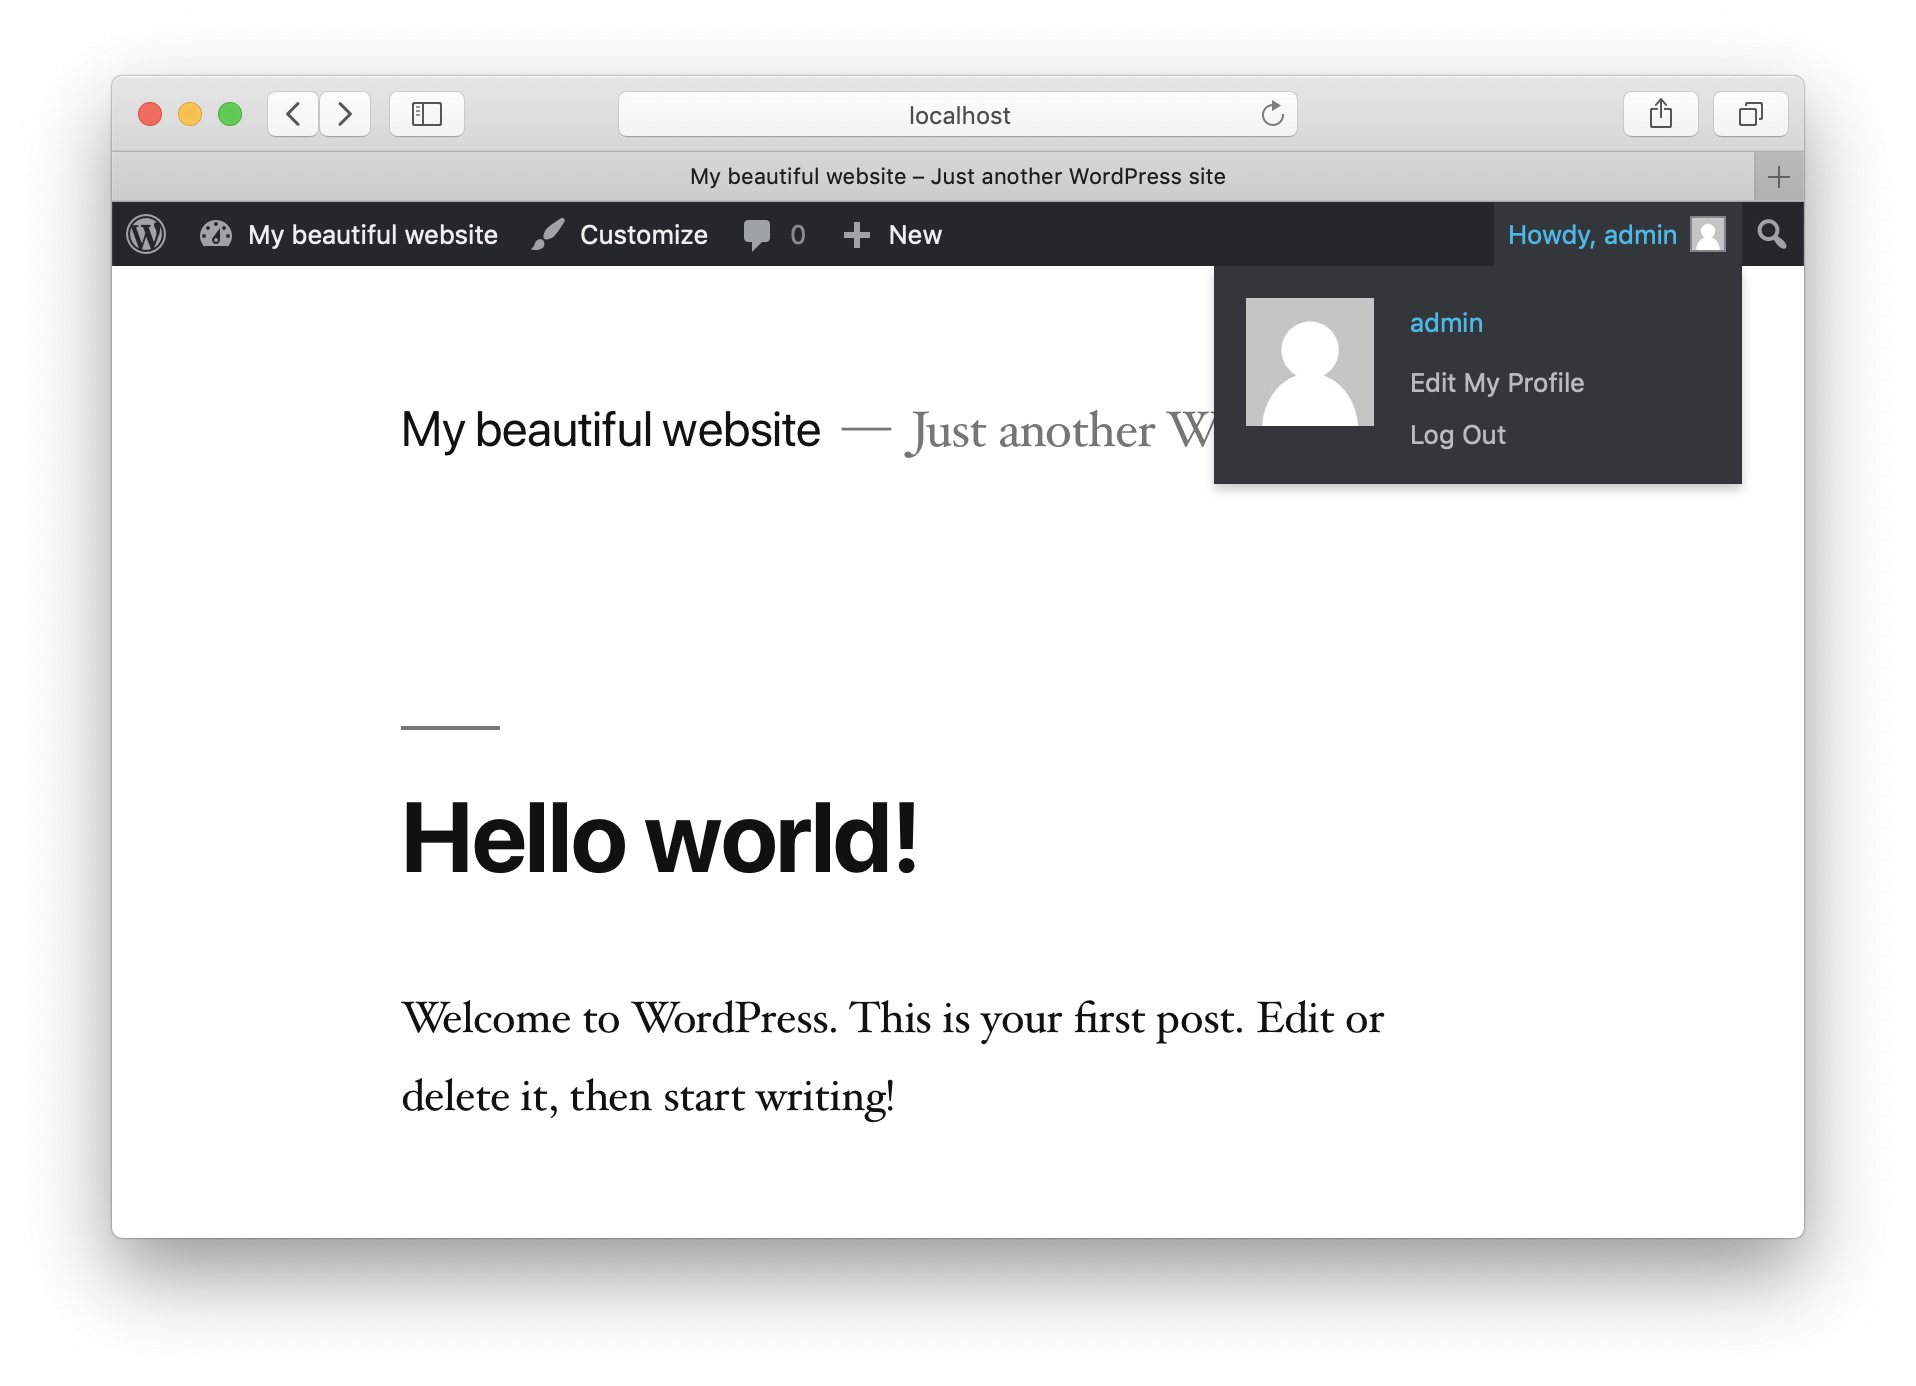The width and height of the screenshot is (1916, 1386).
Task: Click the search icon in the admin bar
Action: coord(1772,234)
